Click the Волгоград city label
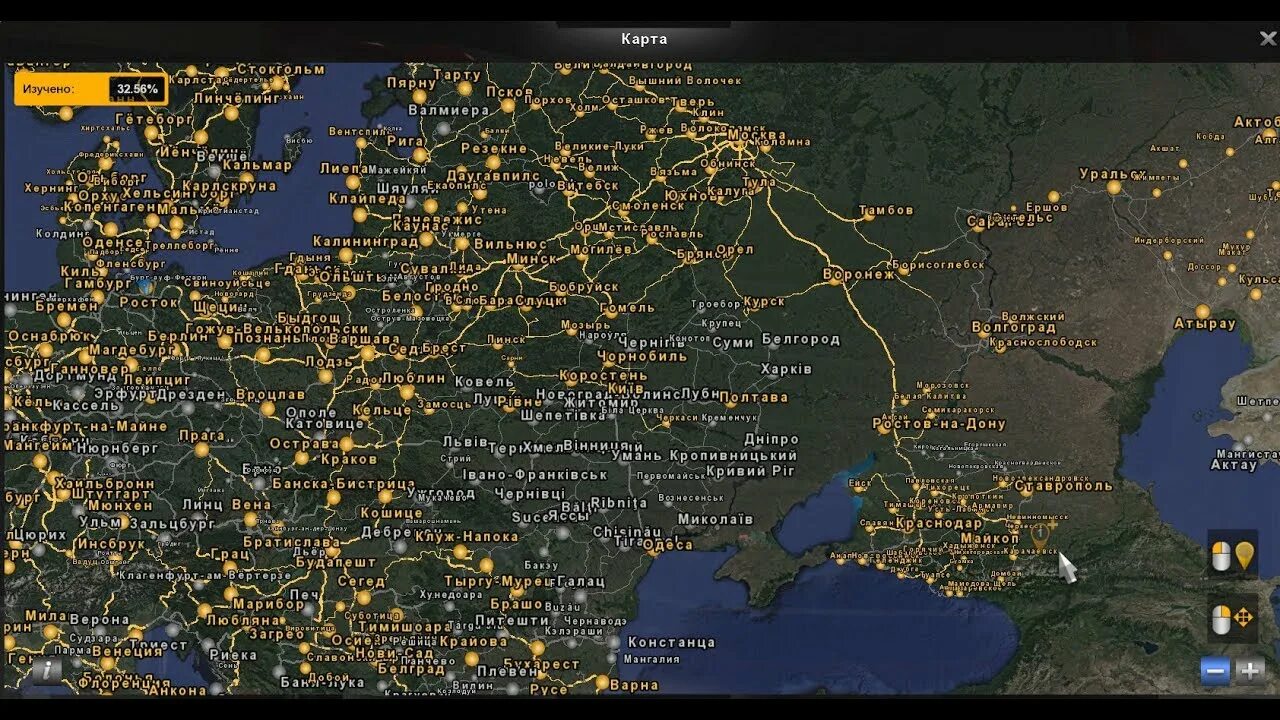Image resolution: width=1280 pixels, height=720 pixels. point(1014,328)
